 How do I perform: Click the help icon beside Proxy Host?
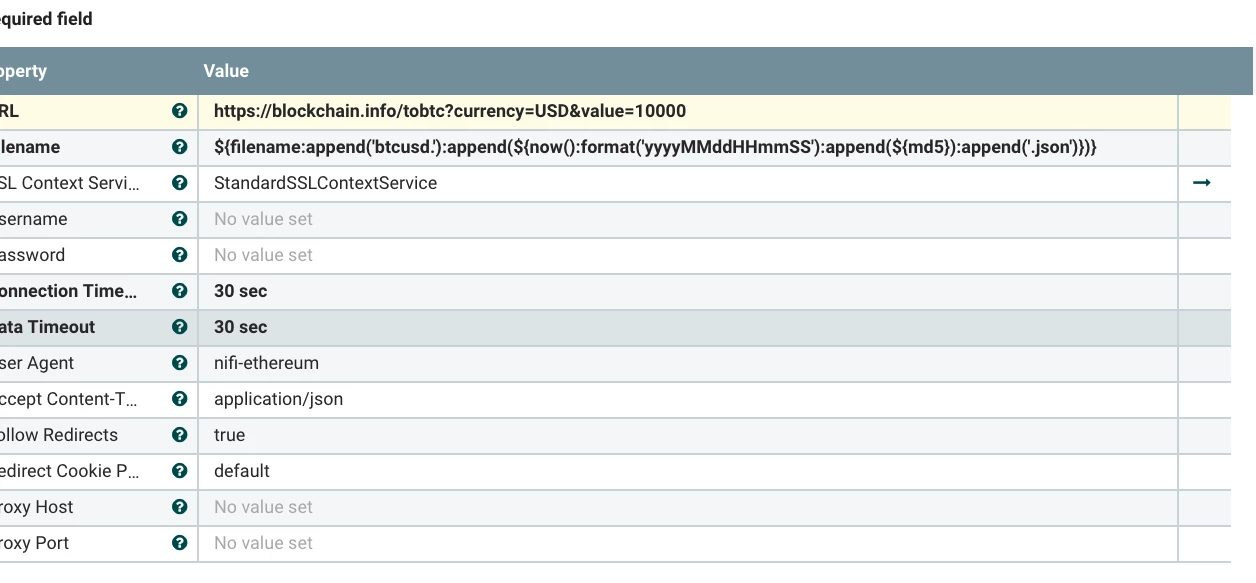(180, 507)
